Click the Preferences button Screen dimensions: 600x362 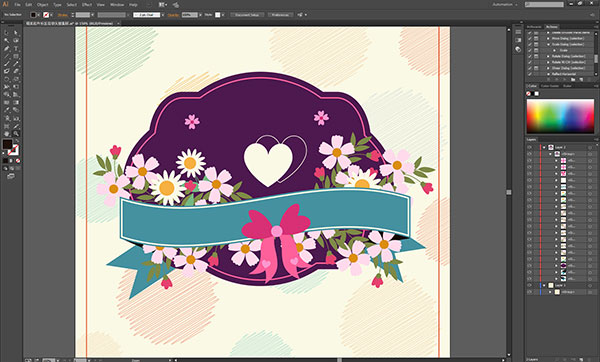point(280,15)
